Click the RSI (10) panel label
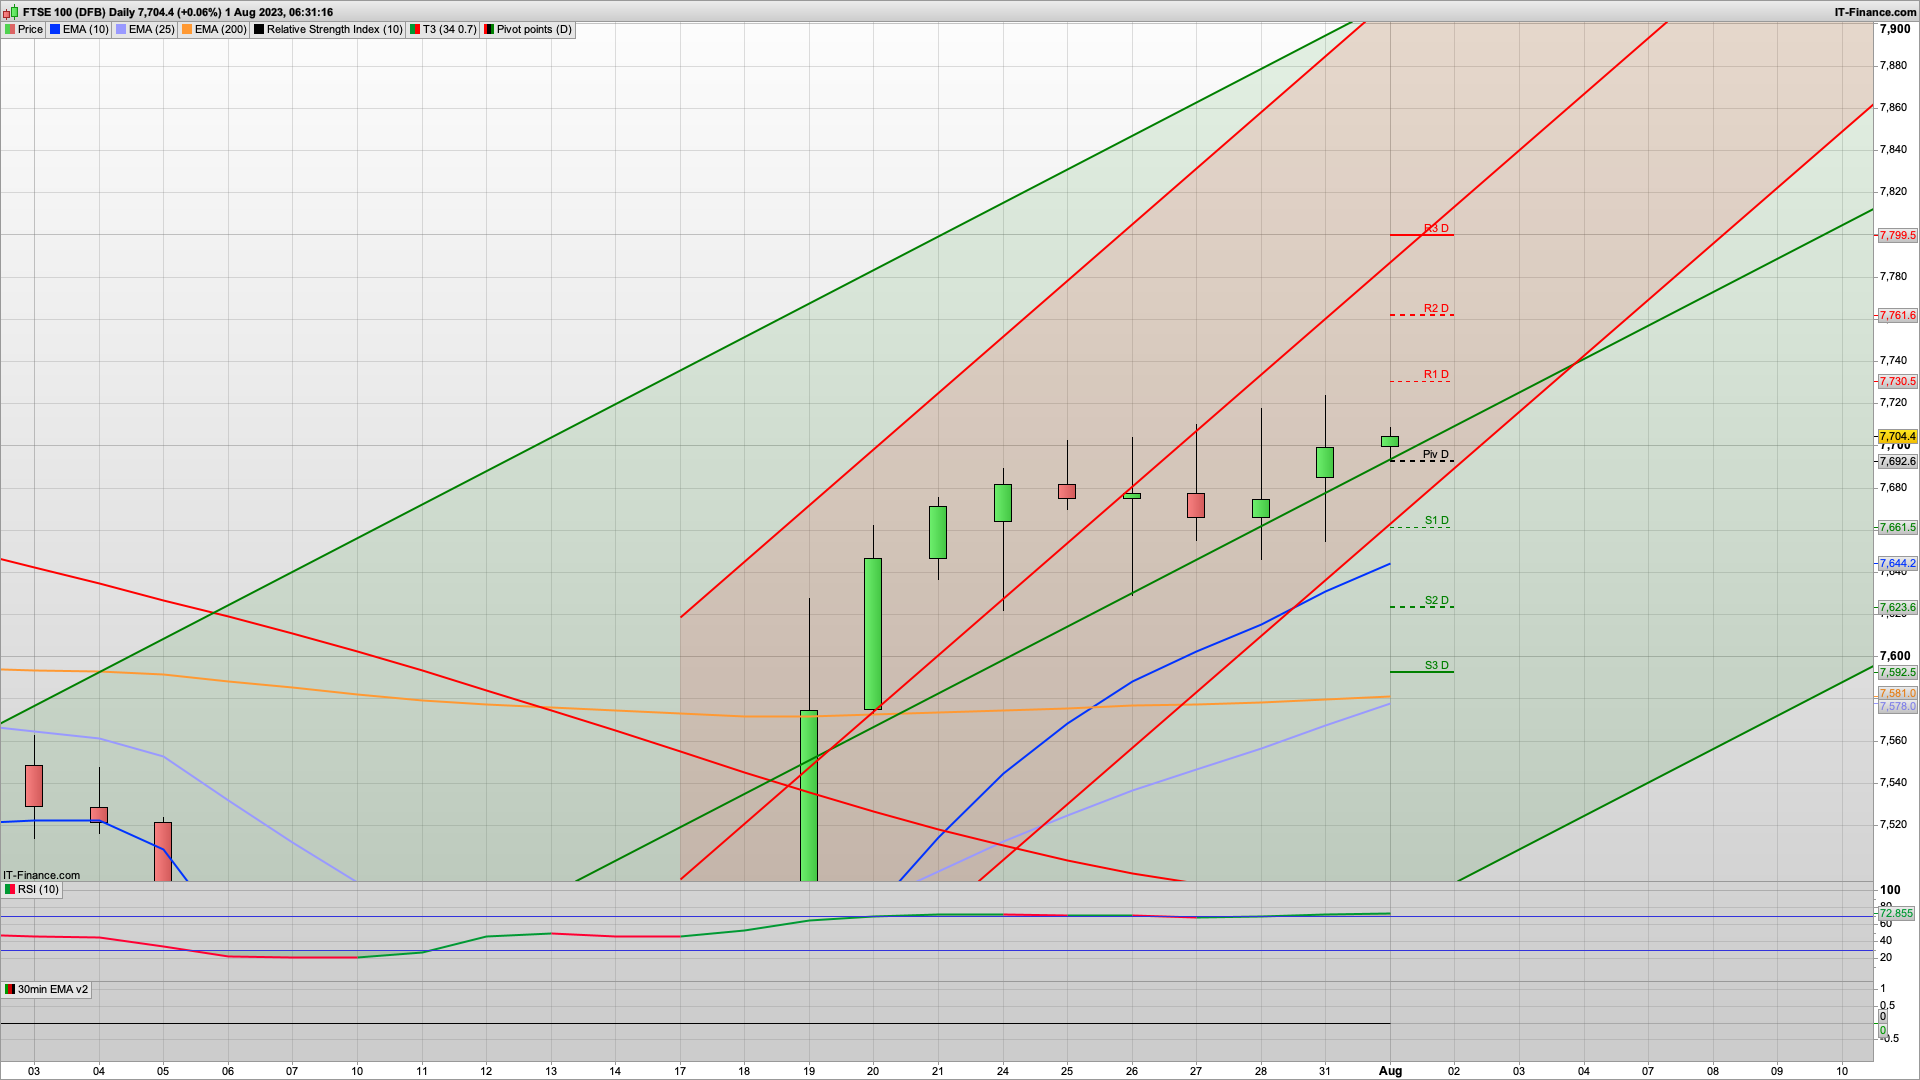 coord(32,889)
